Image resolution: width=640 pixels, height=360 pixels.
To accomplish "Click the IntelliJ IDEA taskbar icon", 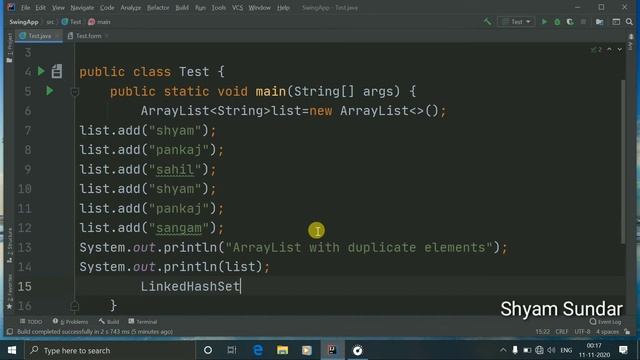I will pos(332,350).
